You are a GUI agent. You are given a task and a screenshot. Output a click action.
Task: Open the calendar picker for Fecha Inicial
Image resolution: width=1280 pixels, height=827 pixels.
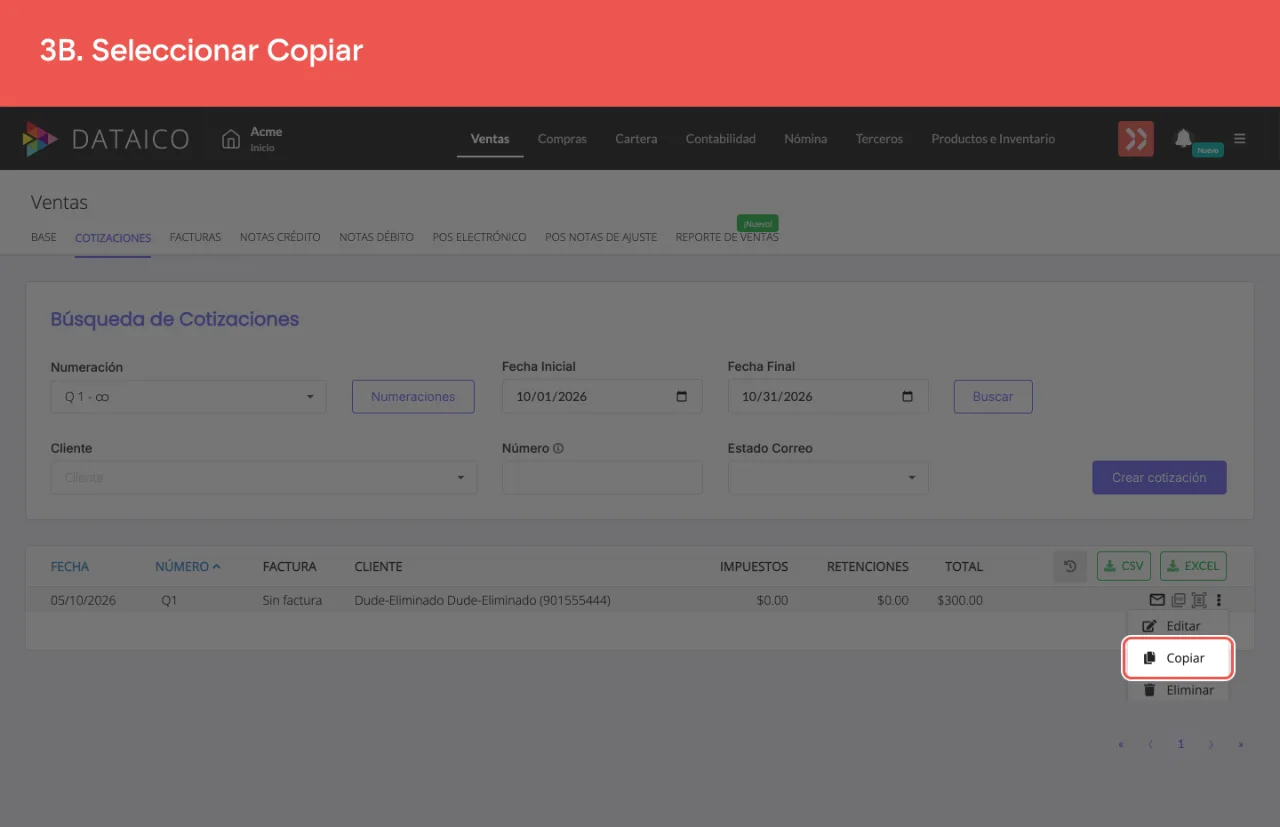tap(682, 396)
